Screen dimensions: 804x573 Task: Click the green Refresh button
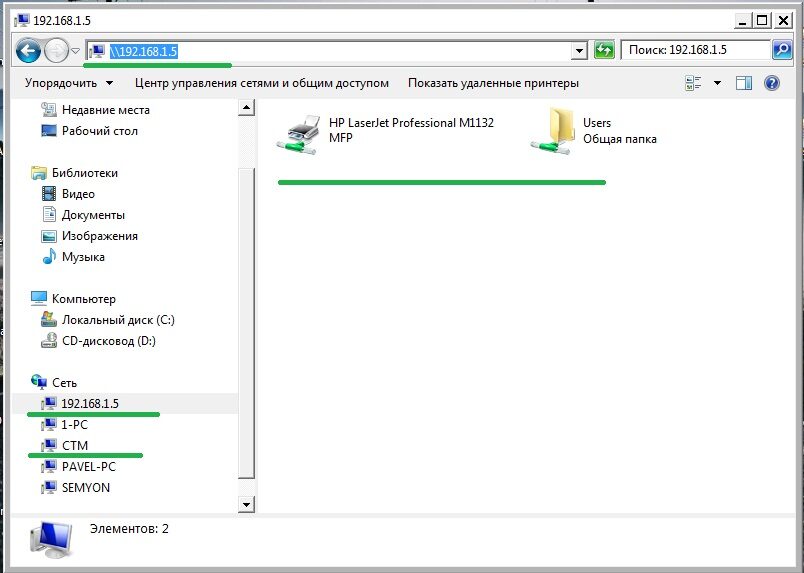pos(604,50)
